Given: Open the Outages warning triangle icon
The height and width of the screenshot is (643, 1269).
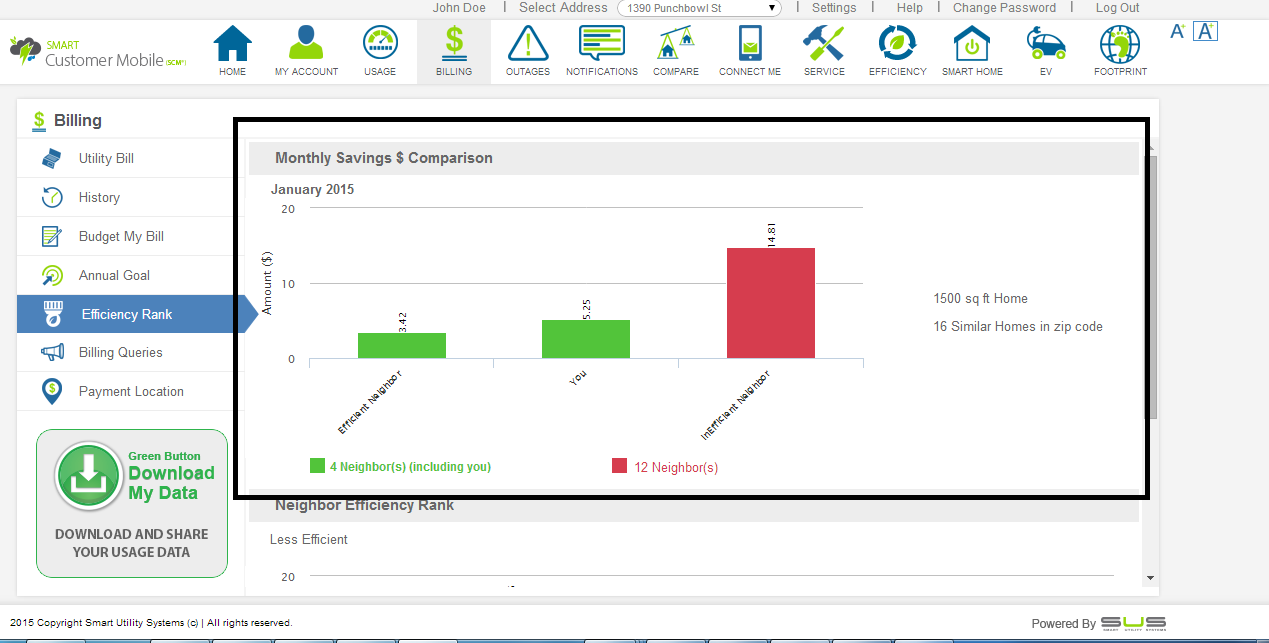Looking at the screenshot, I should 527,45.
